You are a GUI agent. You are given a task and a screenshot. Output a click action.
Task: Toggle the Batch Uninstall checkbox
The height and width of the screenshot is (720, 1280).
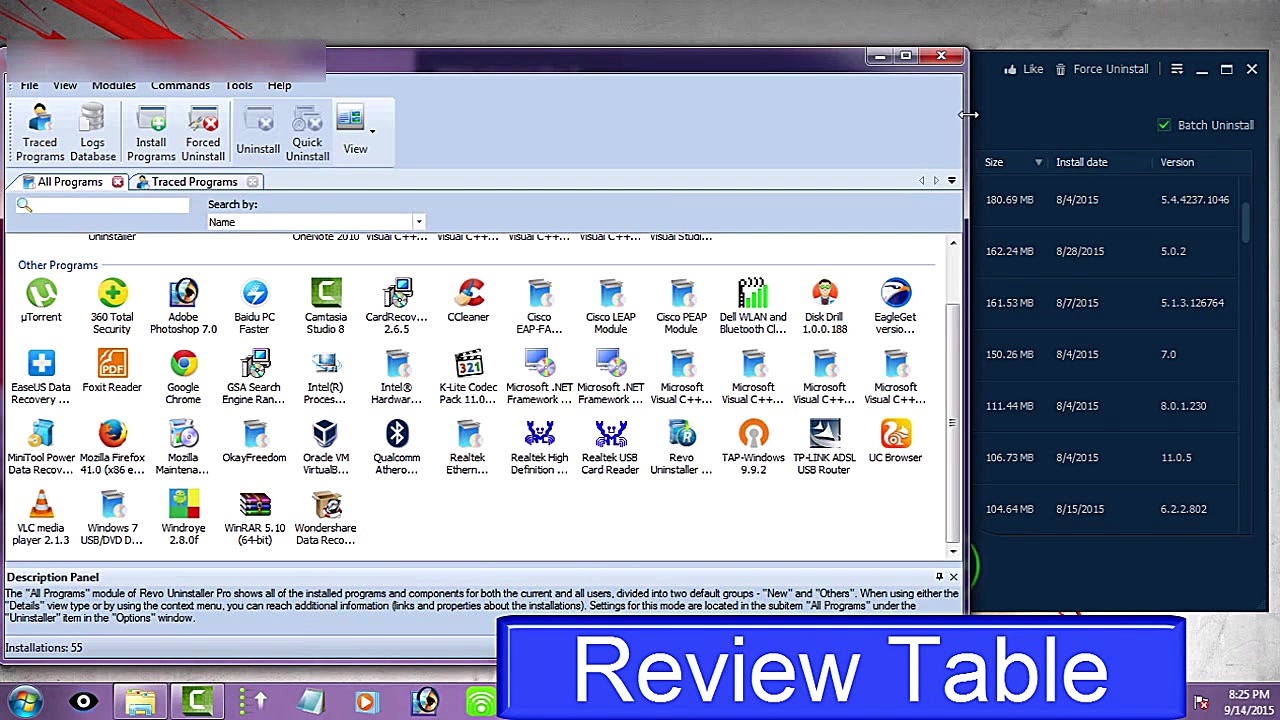pyautogui.click(x=1164, y=125)
